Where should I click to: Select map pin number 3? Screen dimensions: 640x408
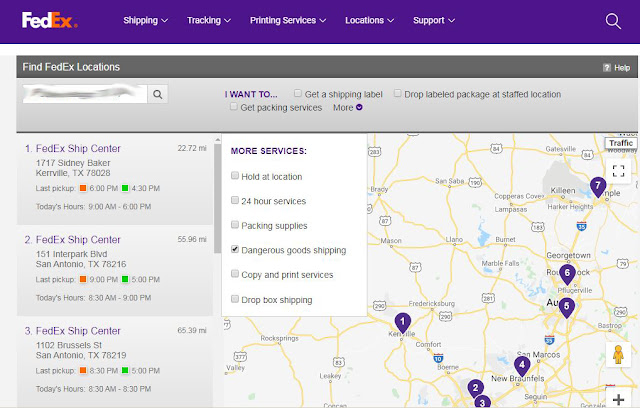(482, 402)
